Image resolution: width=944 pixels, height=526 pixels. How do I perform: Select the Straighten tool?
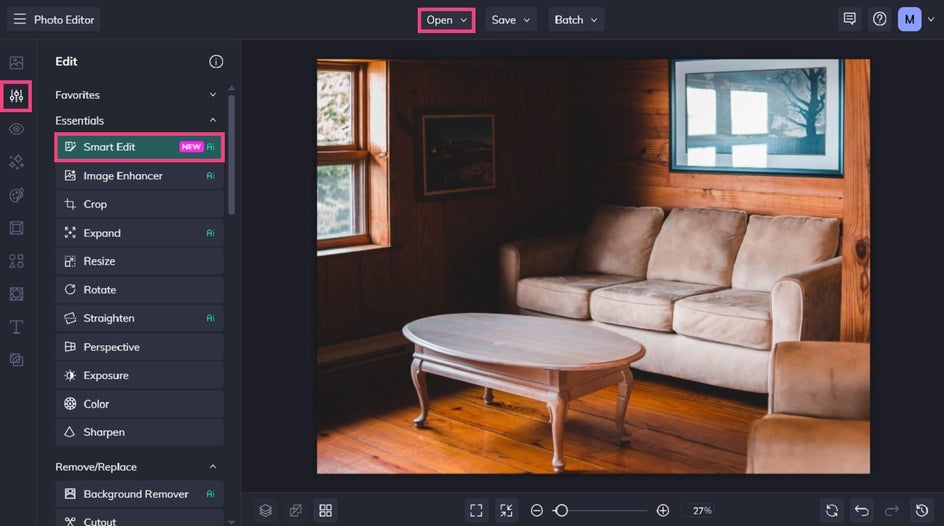(139, 318)
